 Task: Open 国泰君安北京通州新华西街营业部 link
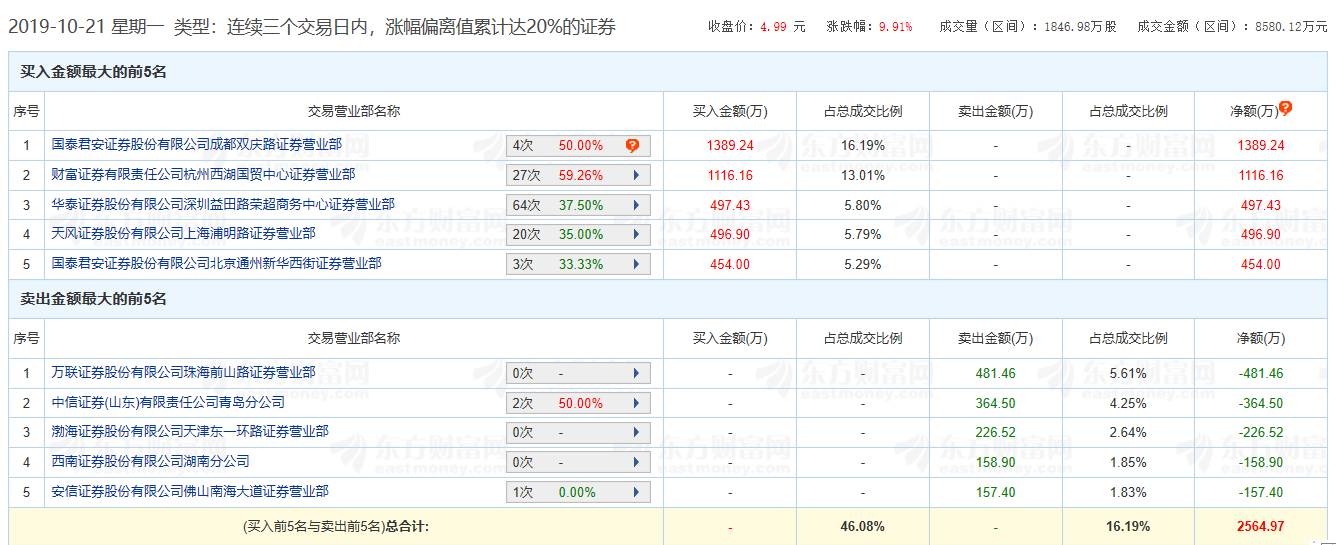216,263
